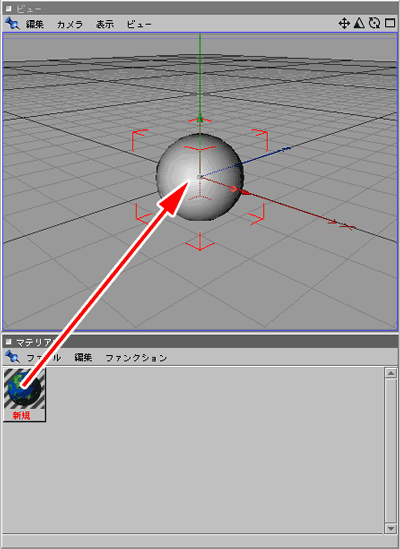Click the green Y axis arrow handle
The width and height of the screenshot is (400, 549).
tap(200, 119)
